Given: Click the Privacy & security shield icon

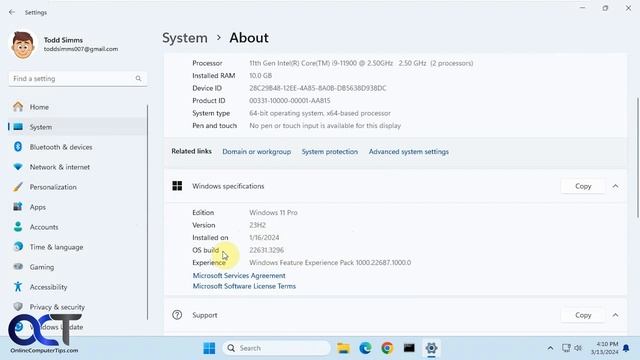Looking at the screenshot, I should tap(18, 307).
